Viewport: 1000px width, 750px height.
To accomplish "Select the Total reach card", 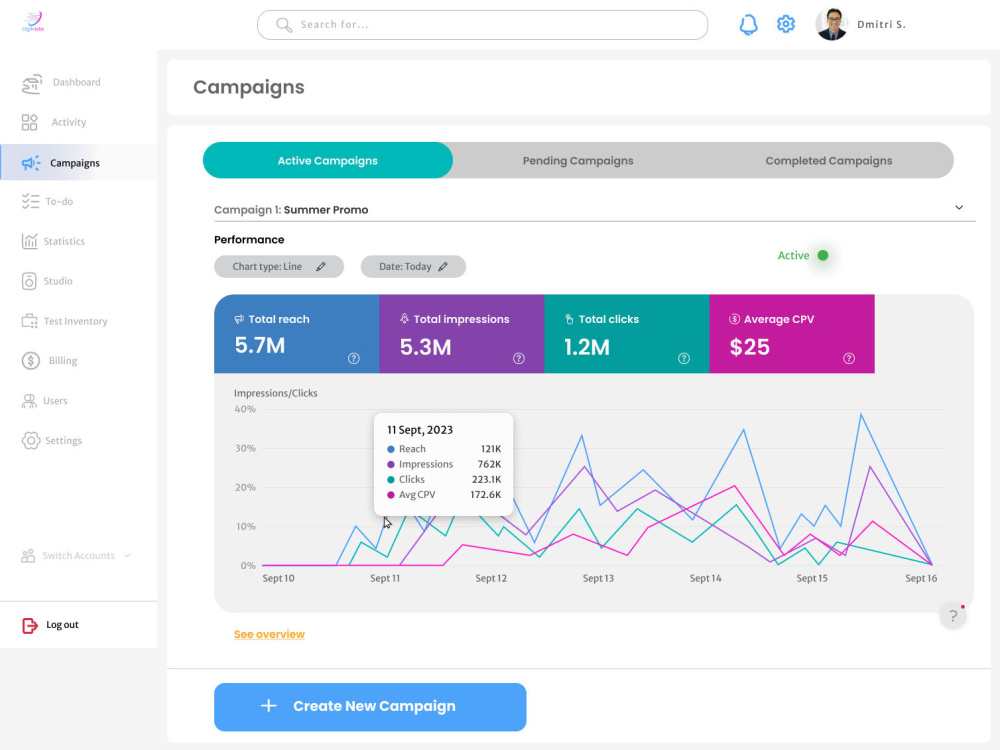I will [297, 334].
